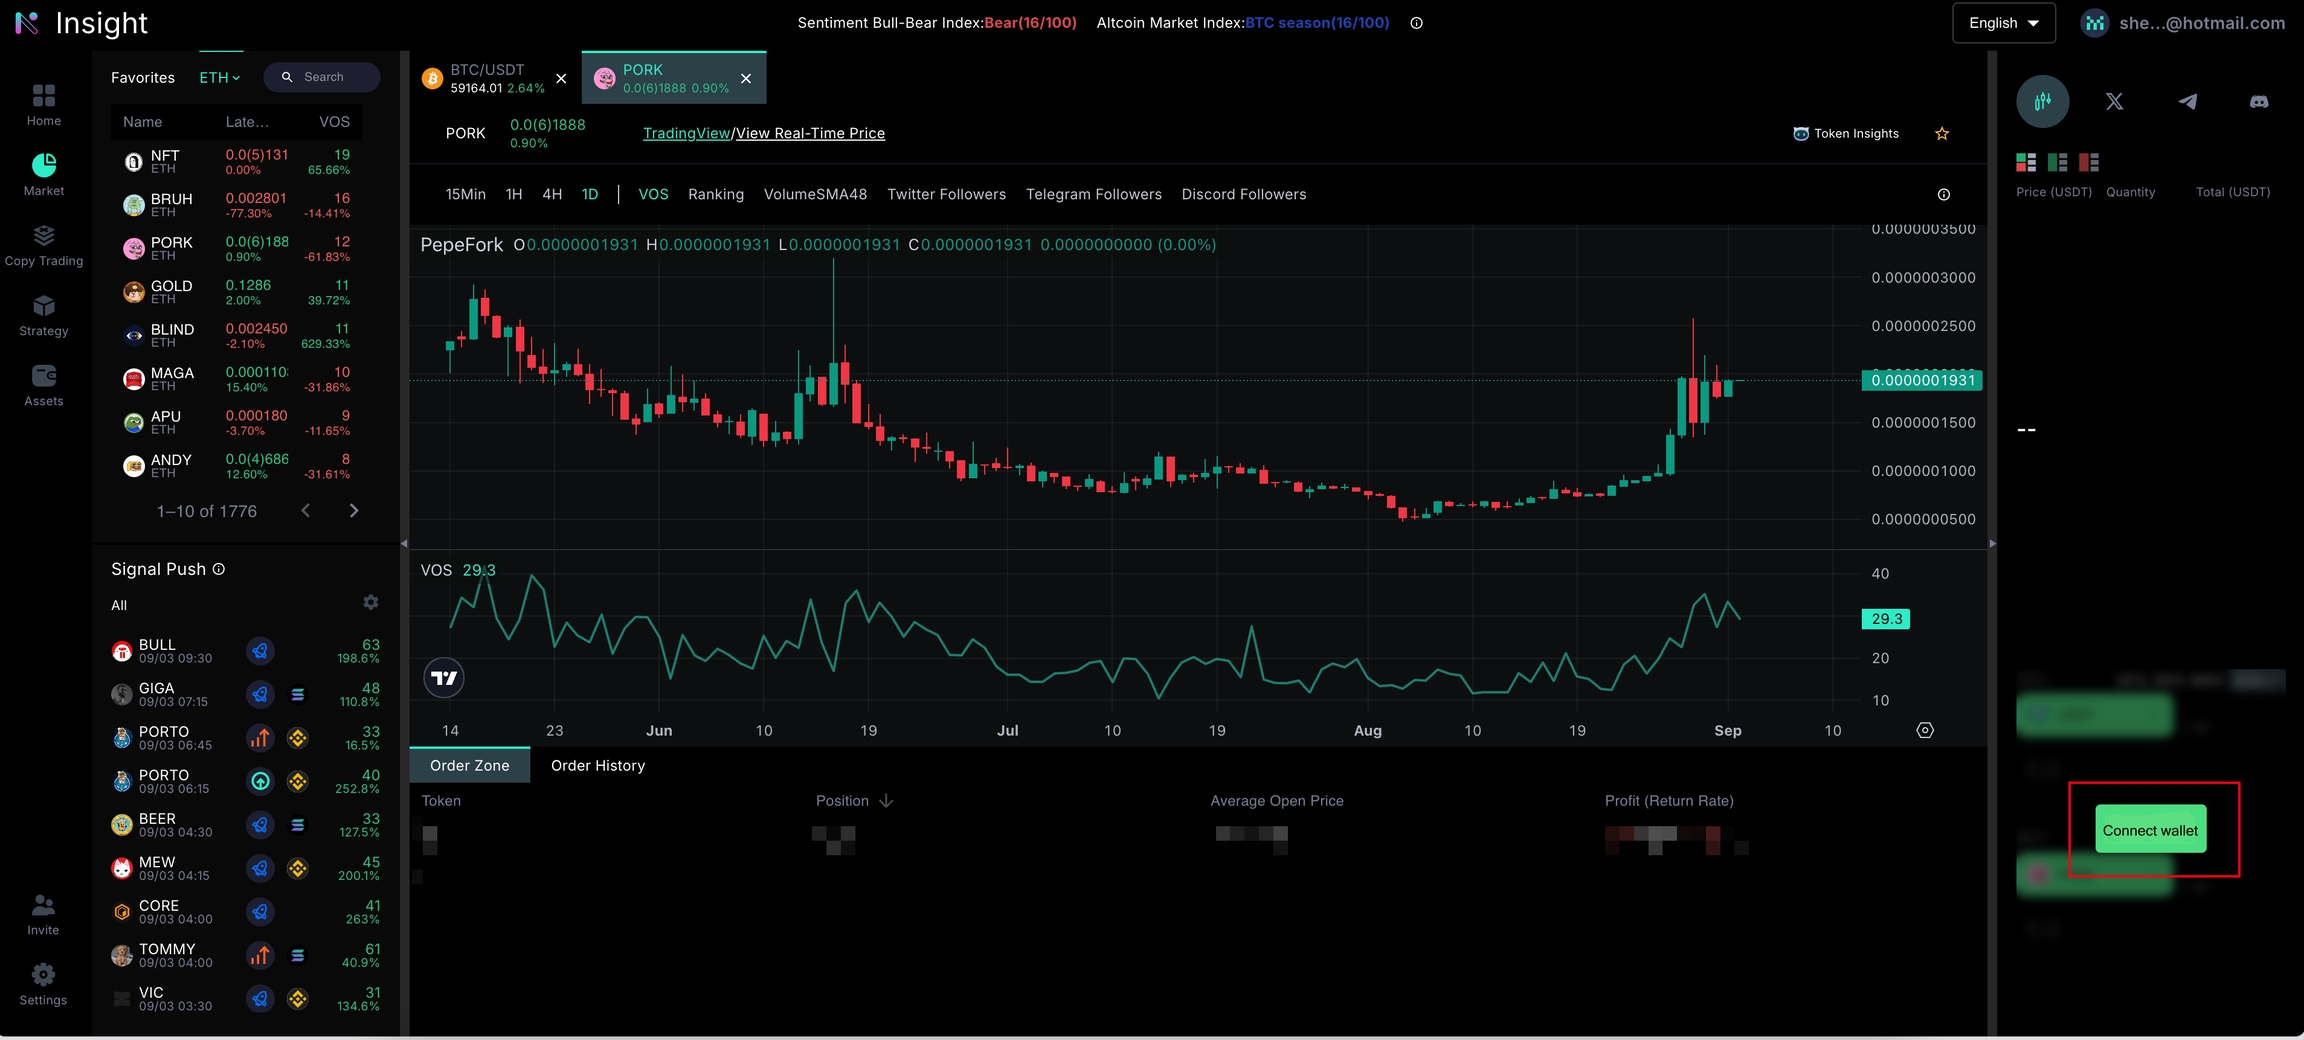Screen dimensions: 2304x1040
Task: Open the Strategy sidebar section
Action: (44, 316)
